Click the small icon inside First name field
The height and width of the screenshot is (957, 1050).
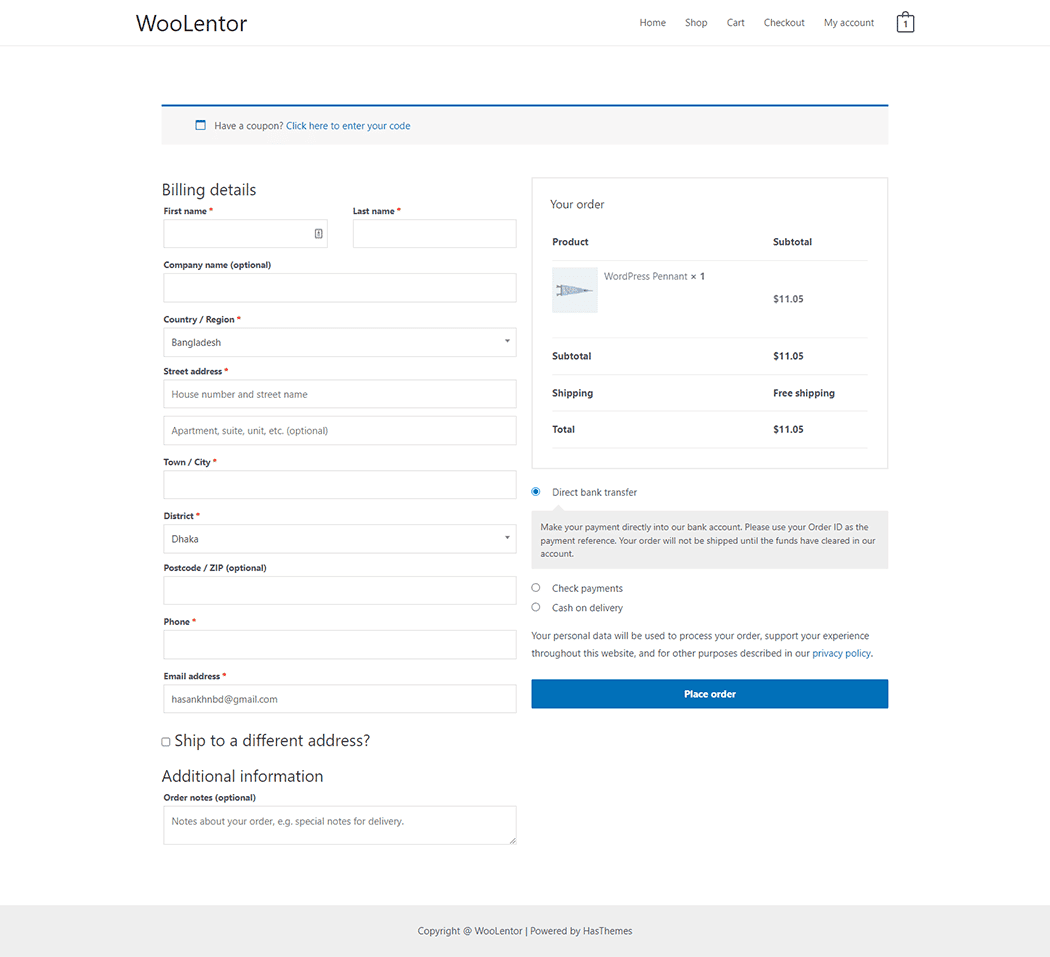click(318, 232)
